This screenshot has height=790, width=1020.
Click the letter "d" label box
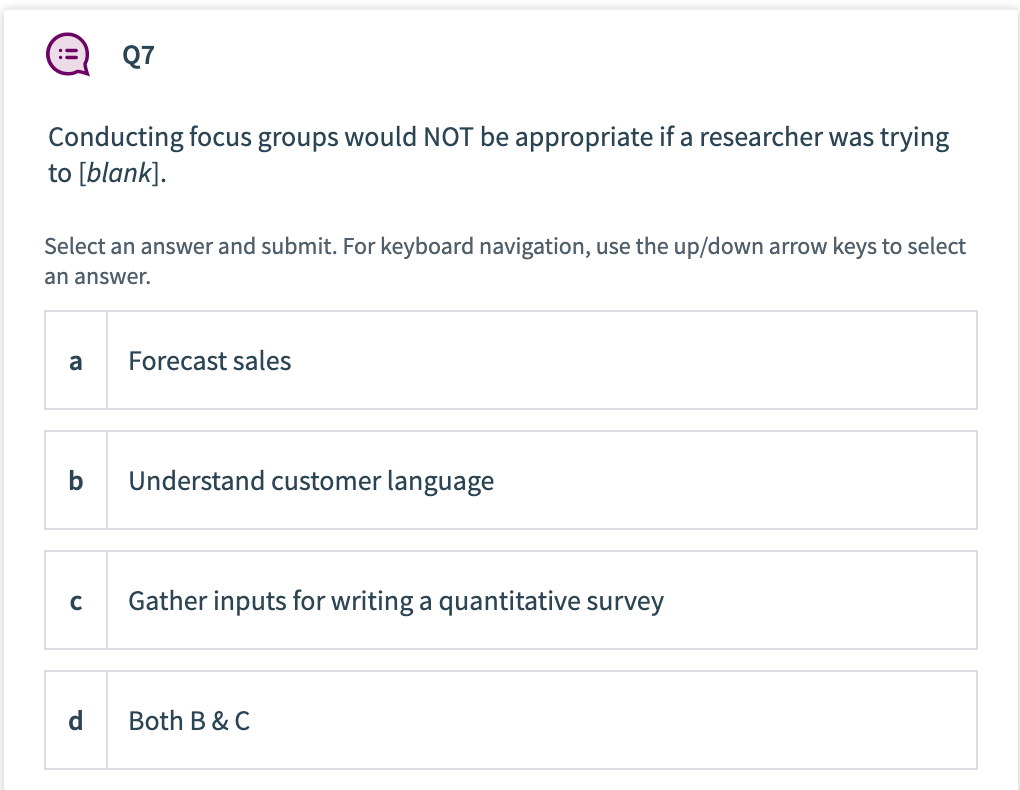75,721
